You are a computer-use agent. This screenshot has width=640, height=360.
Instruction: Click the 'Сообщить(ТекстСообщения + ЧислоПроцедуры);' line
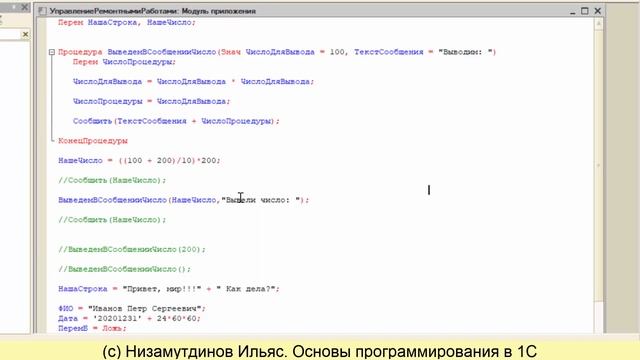(x=176, y=121)
